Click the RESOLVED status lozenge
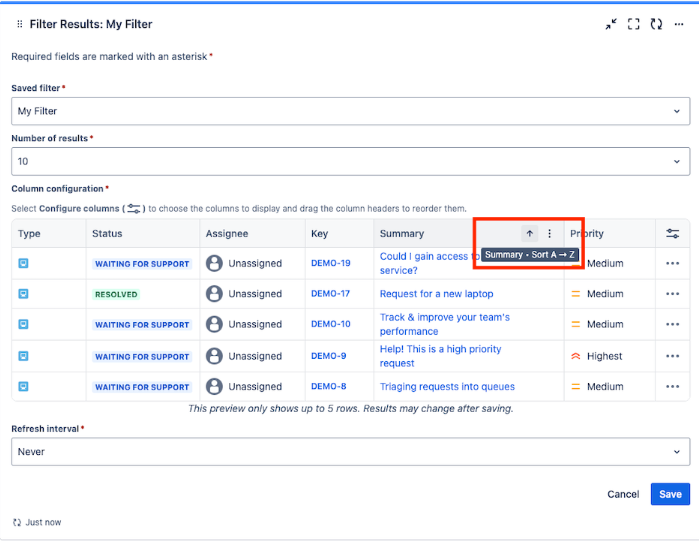Screen dimensions: 699x541 point(116,294)
